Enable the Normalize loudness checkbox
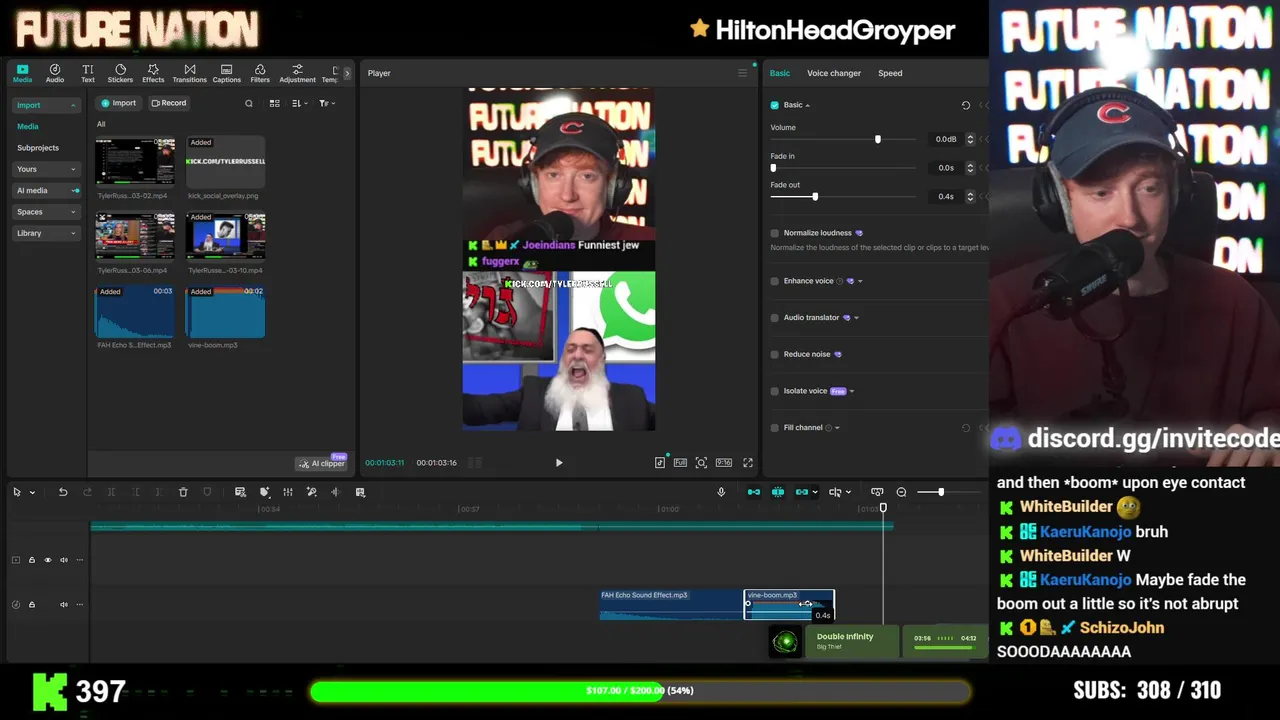Image resolution: width=1280 pixels, height=720 pixels. click(x=775, y=233)
